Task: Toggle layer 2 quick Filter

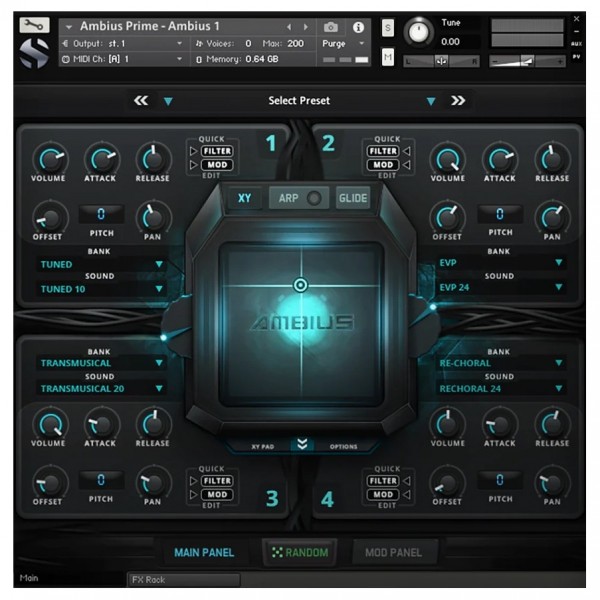Action: 383,151
